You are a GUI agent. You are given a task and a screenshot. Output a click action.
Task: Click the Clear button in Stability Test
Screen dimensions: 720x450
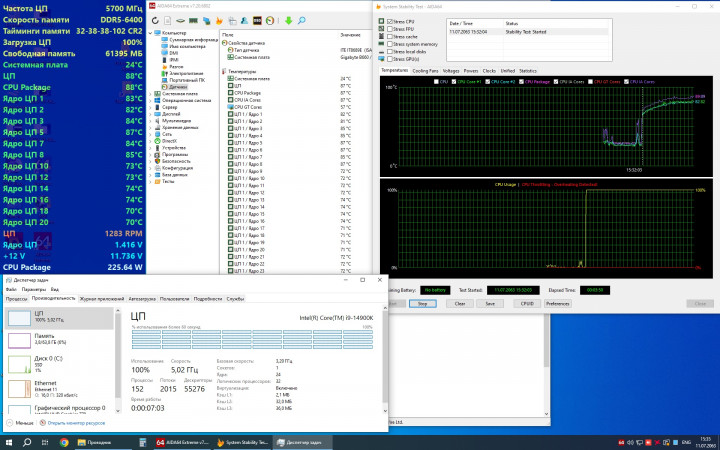coord(460,304)
